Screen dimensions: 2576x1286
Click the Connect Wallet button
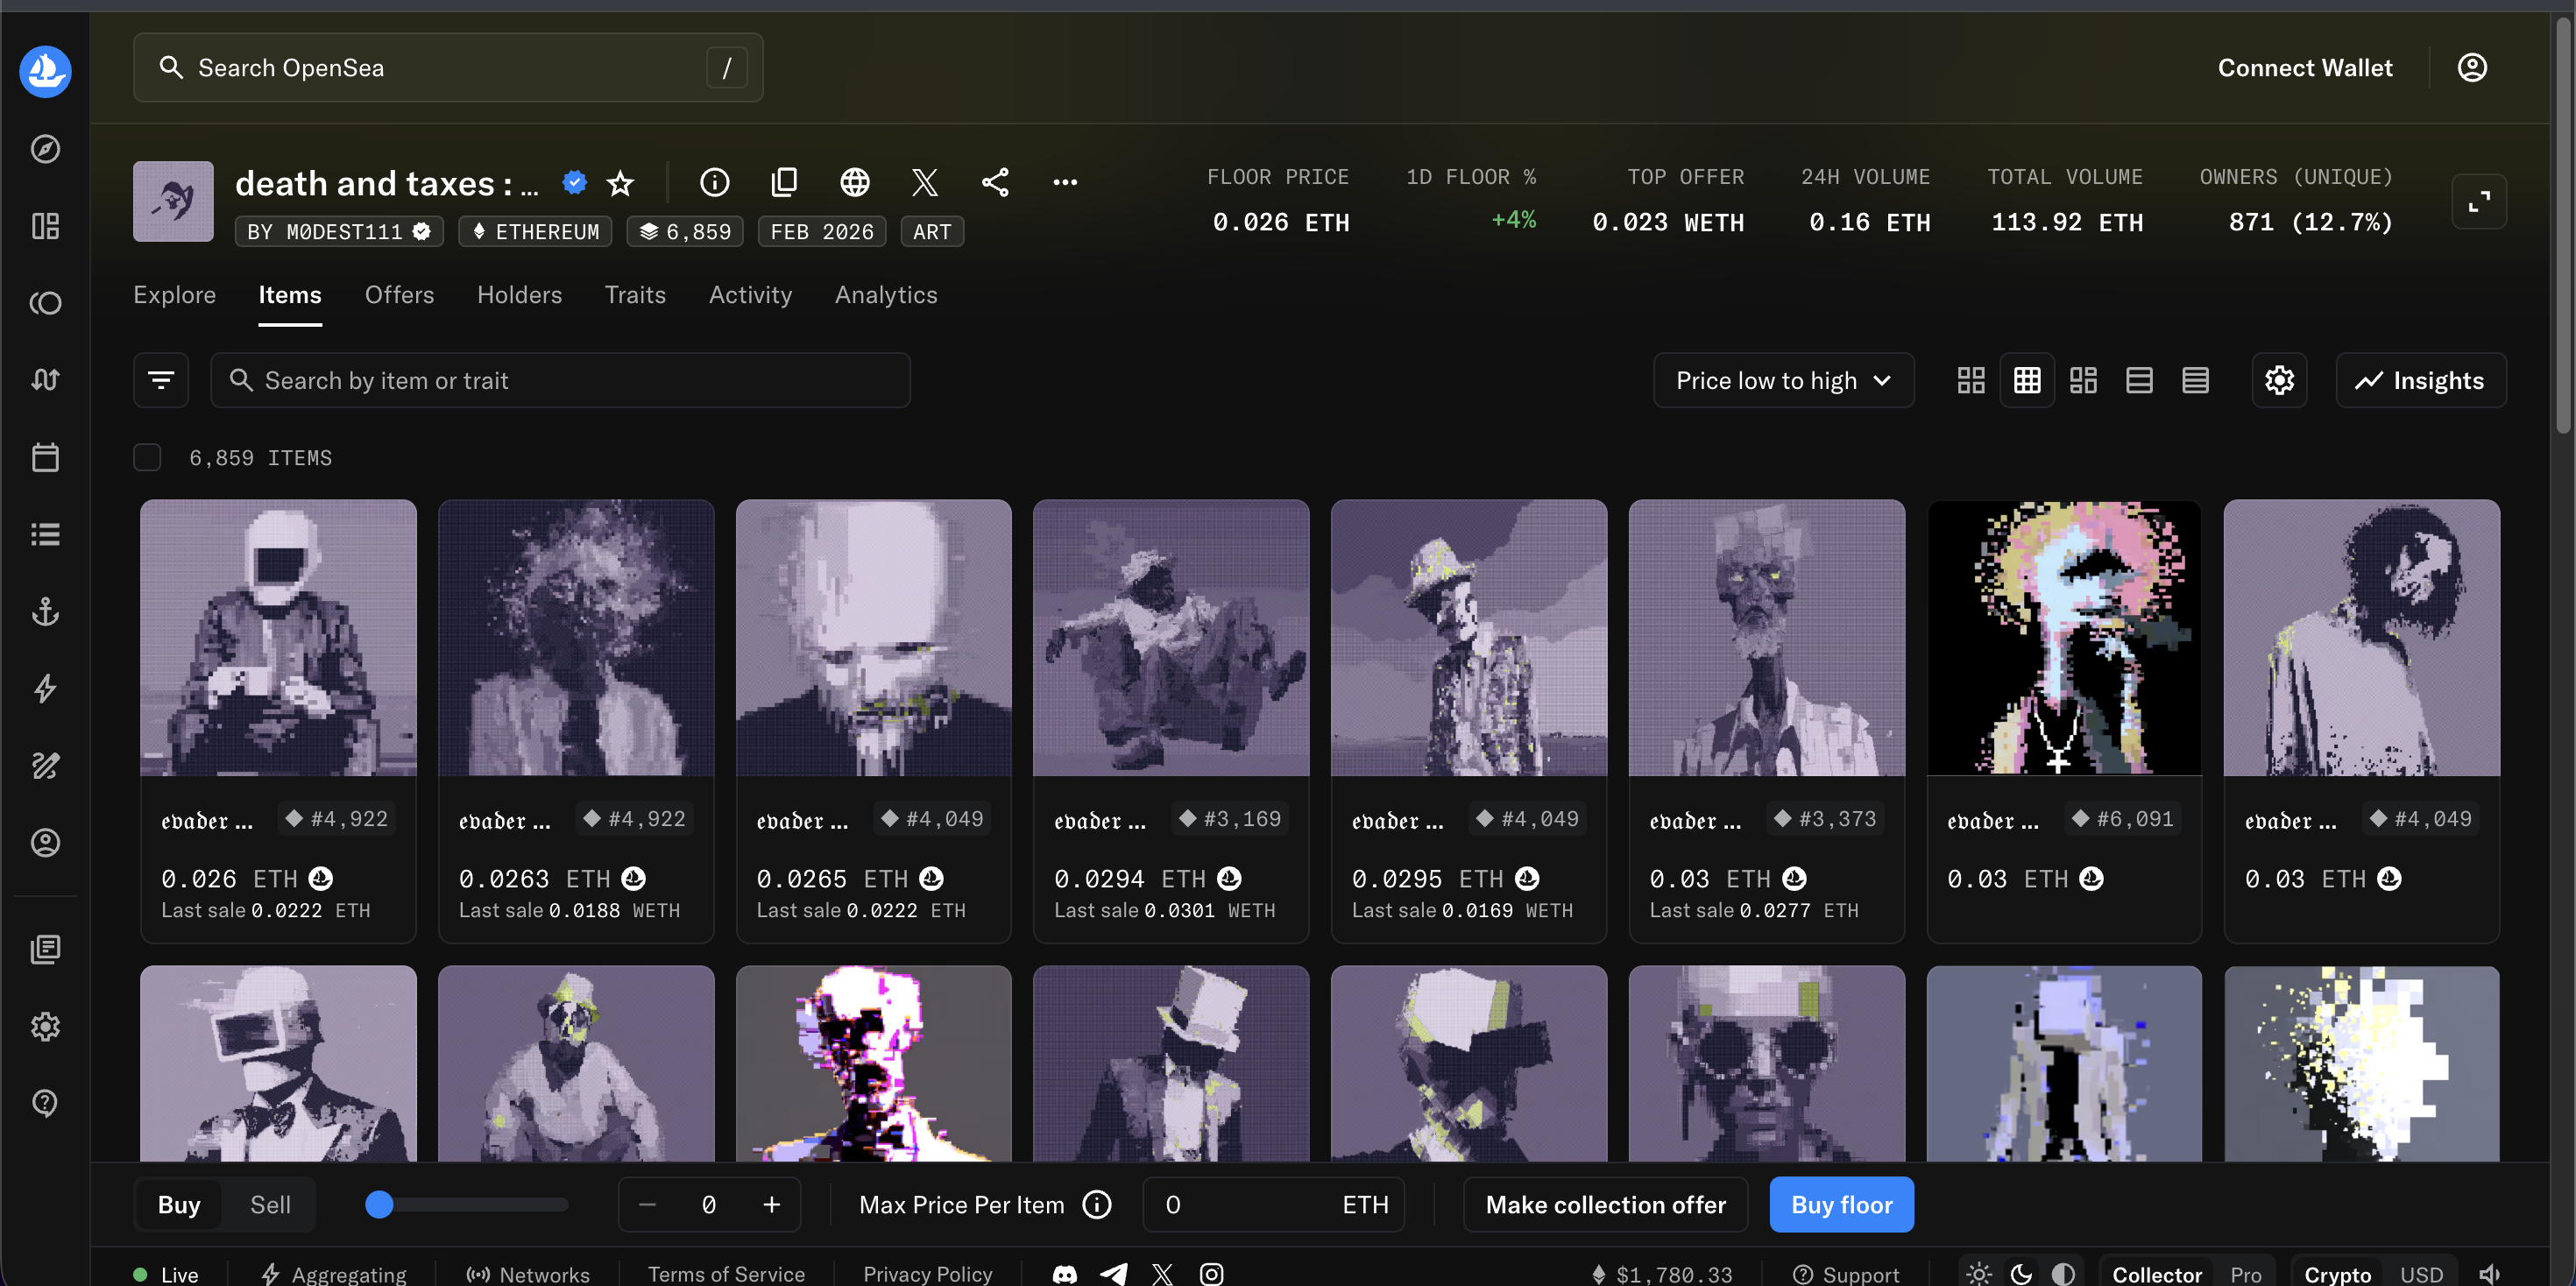point(2305,68)
